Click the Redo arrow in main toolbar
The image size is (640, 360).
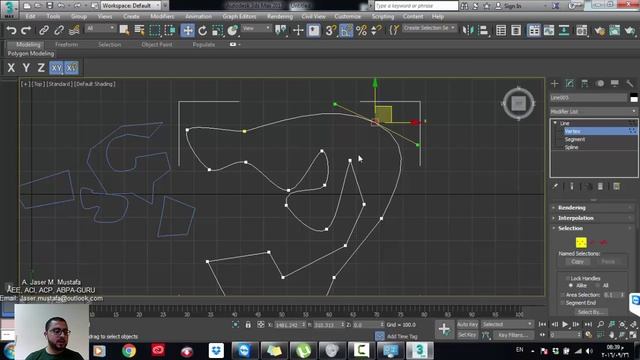26,30
